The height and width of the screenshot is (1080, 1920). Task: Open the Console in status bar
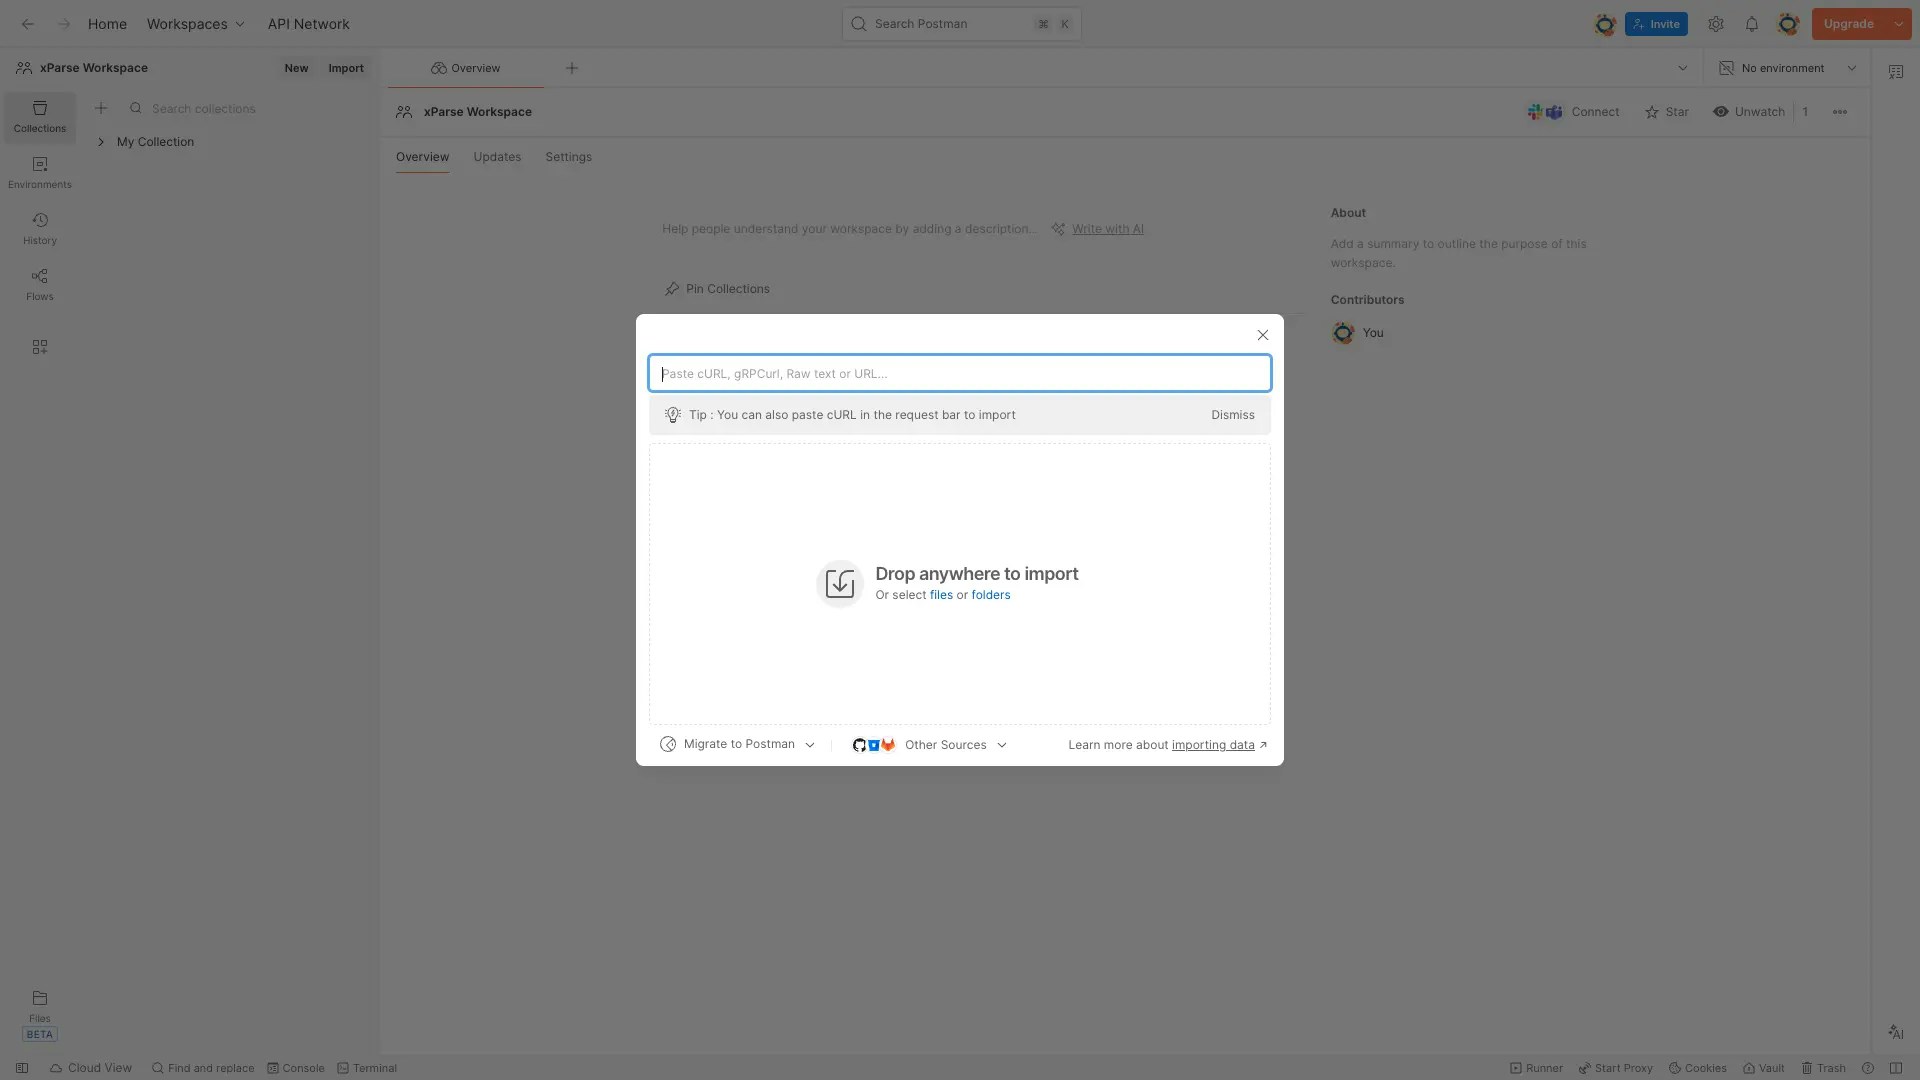coord(296,1068)
